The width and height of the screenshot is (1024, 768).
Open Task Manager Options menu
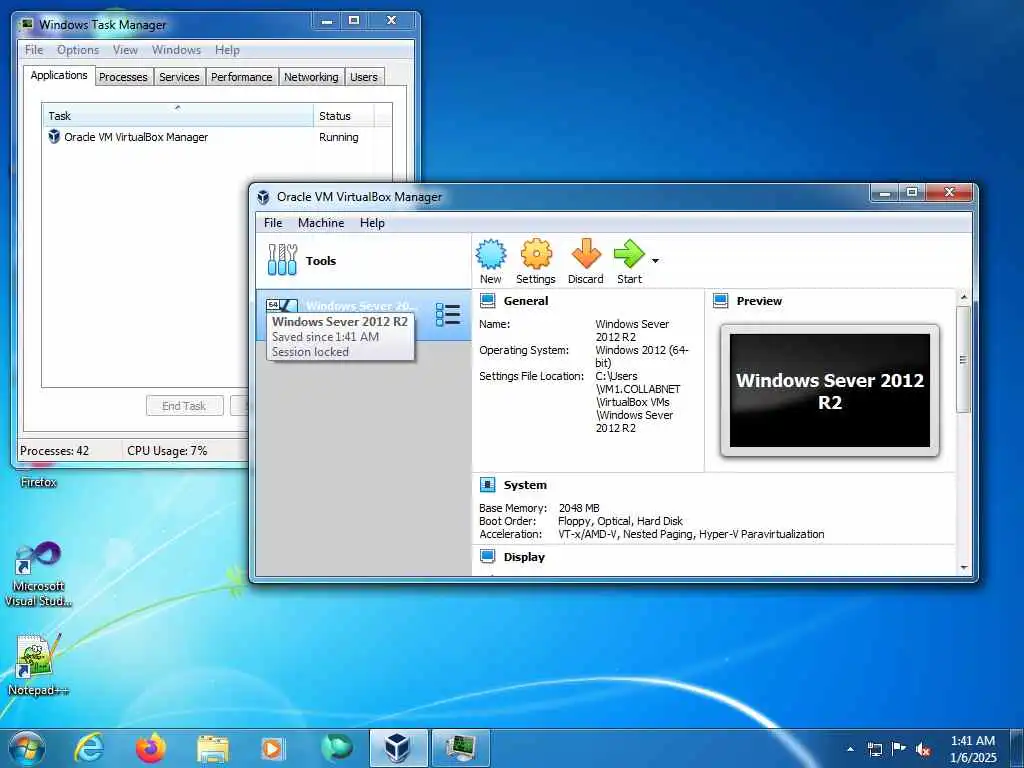point(78,50)
